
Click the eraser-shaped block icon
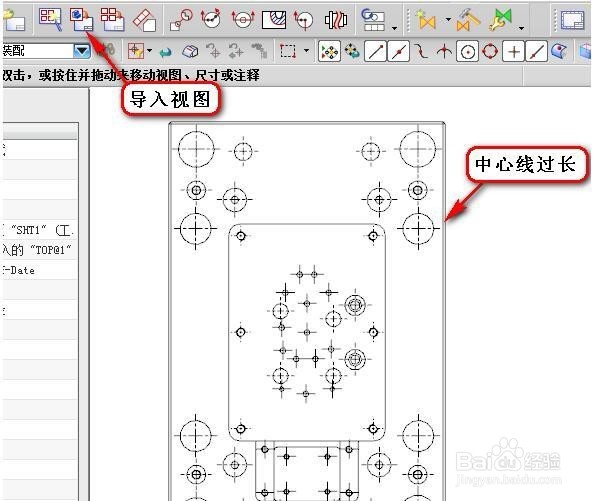point(190,51)
